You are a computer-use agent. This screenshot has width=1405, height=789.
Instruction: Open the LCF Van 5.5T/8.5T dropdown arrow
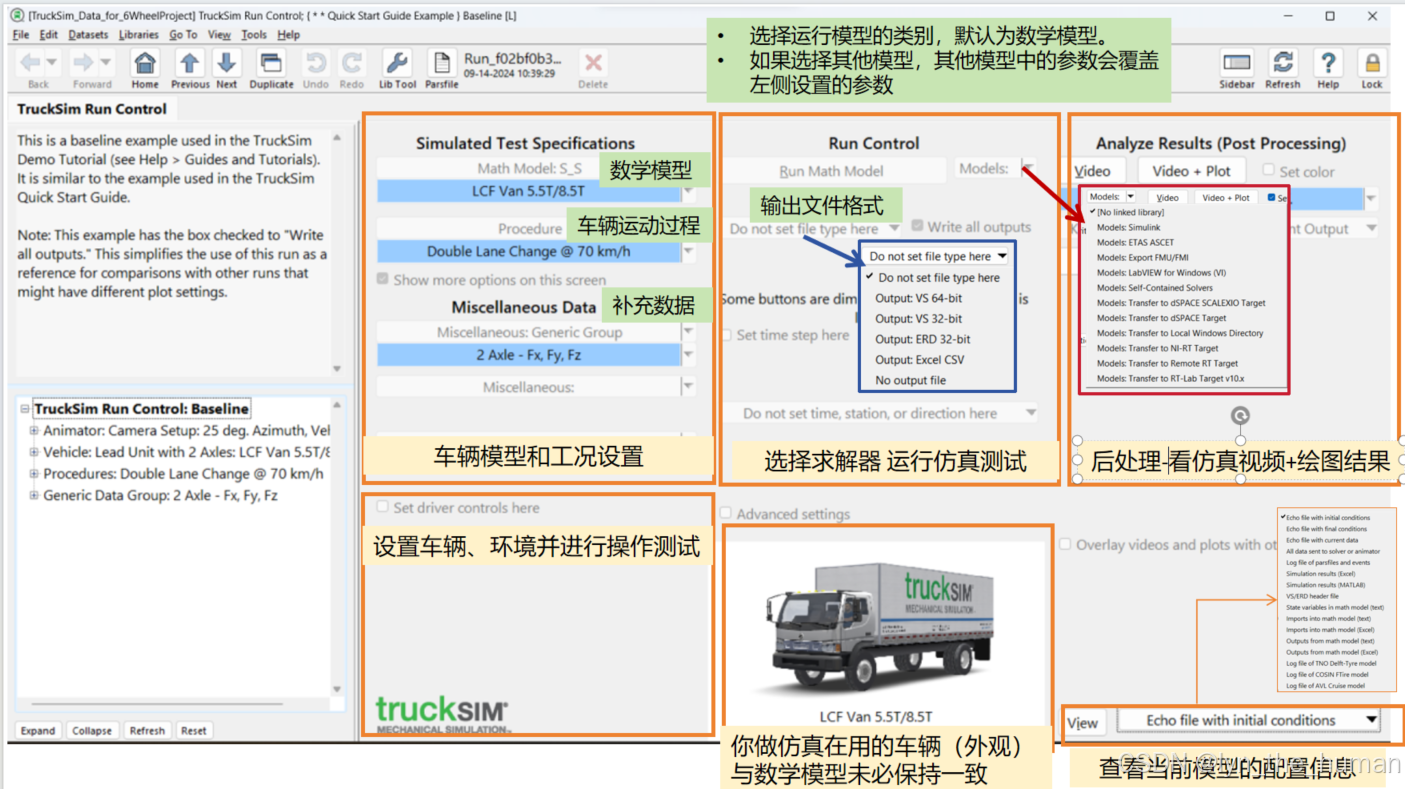[688, 191]
